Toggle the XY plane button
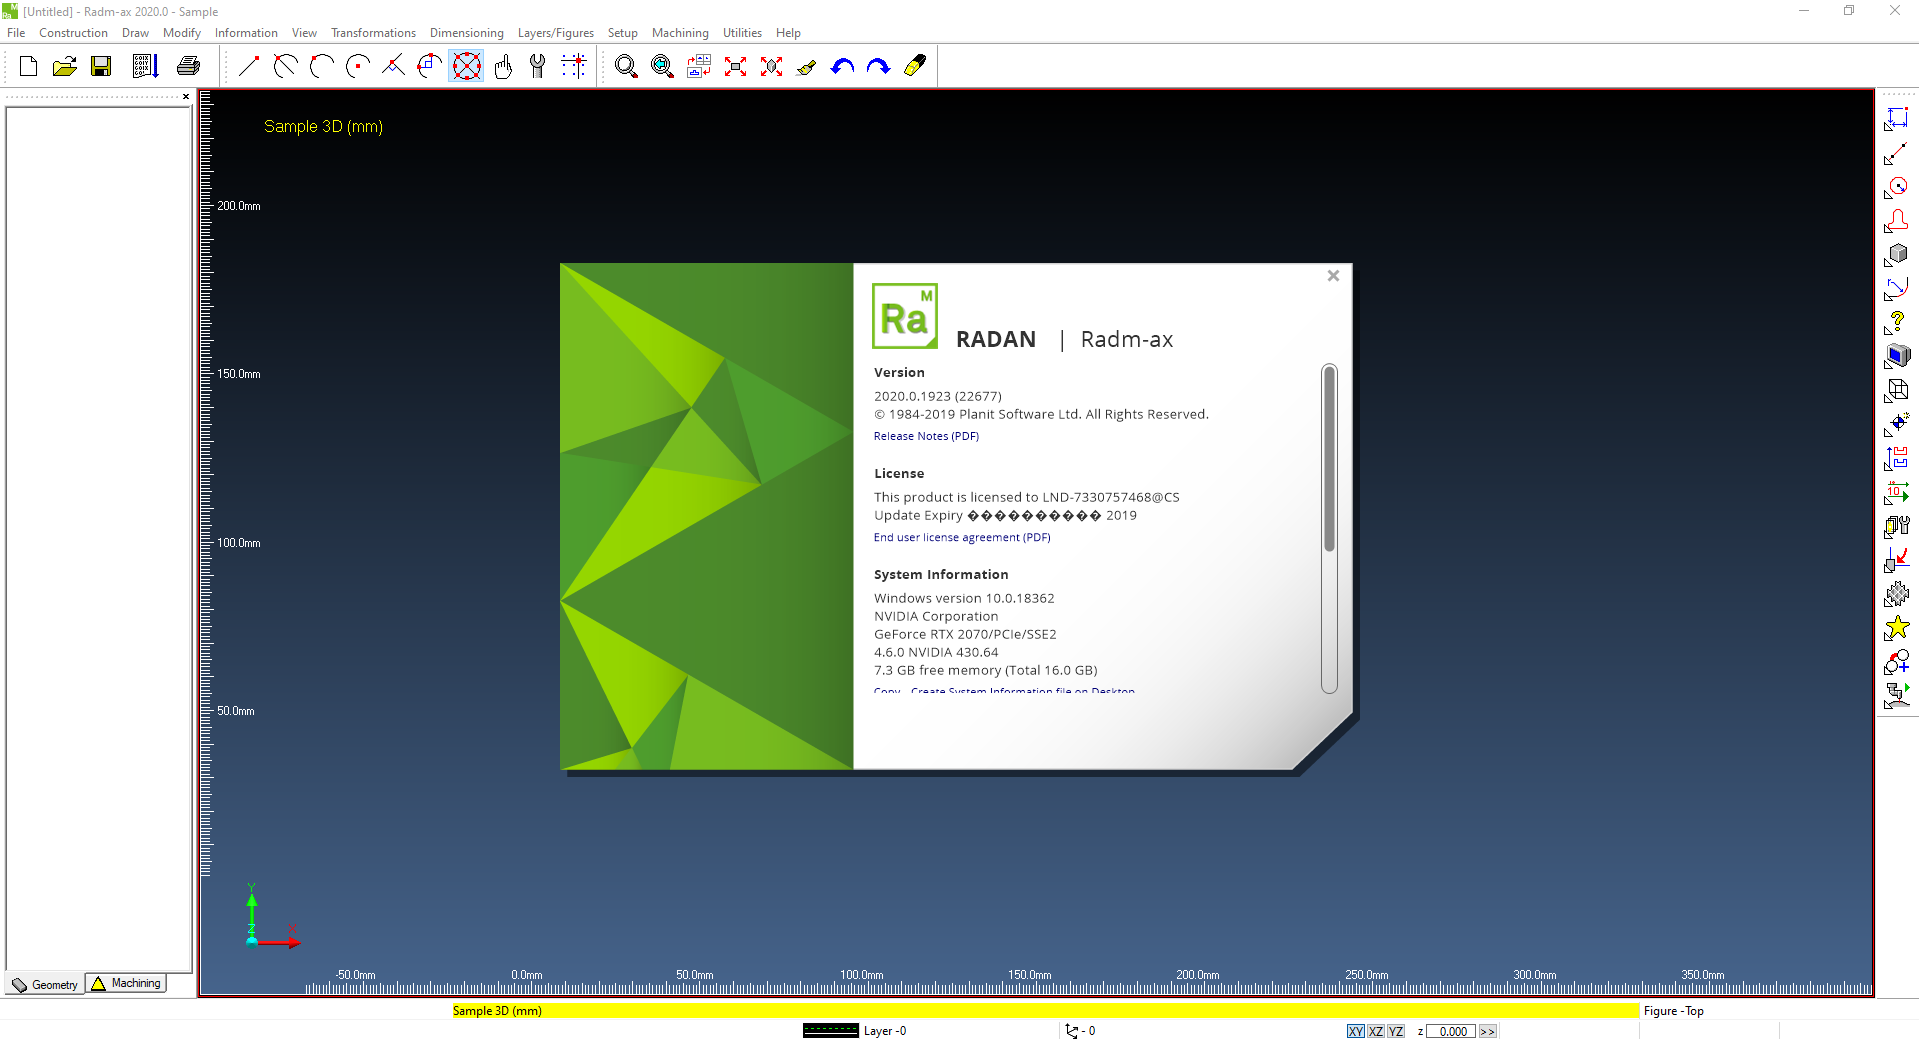This screenshot has width=1919, height=1039. point(1355,1031)
